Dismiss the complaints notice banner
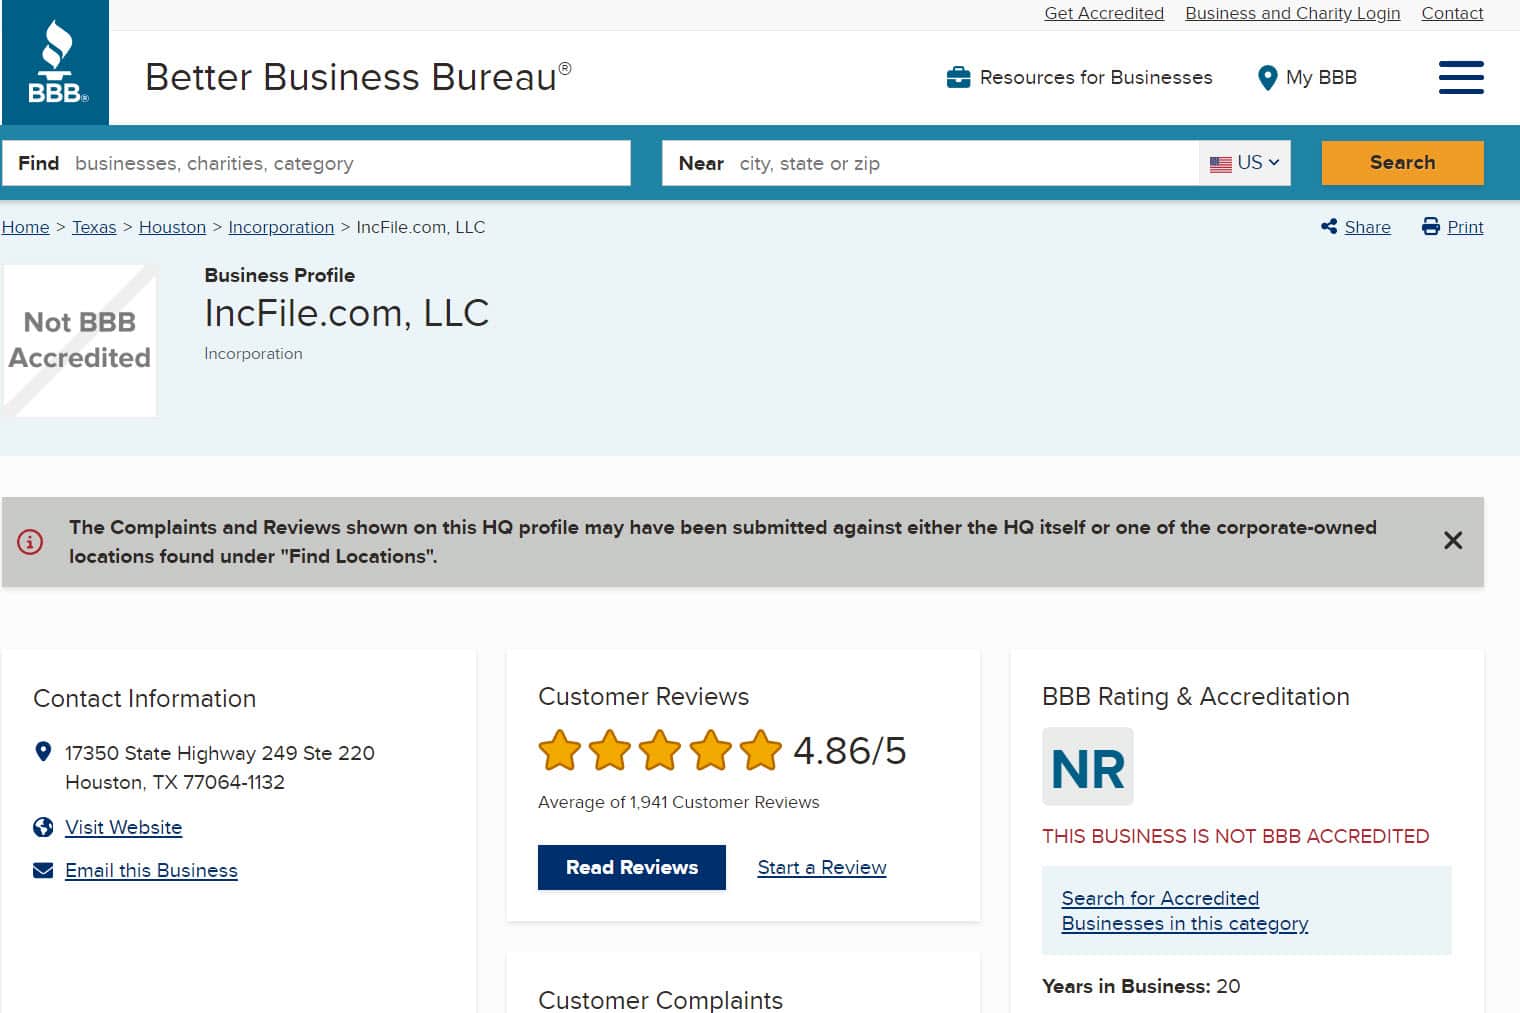This screenshot has width=1520, height=1013. [1453, 540]
